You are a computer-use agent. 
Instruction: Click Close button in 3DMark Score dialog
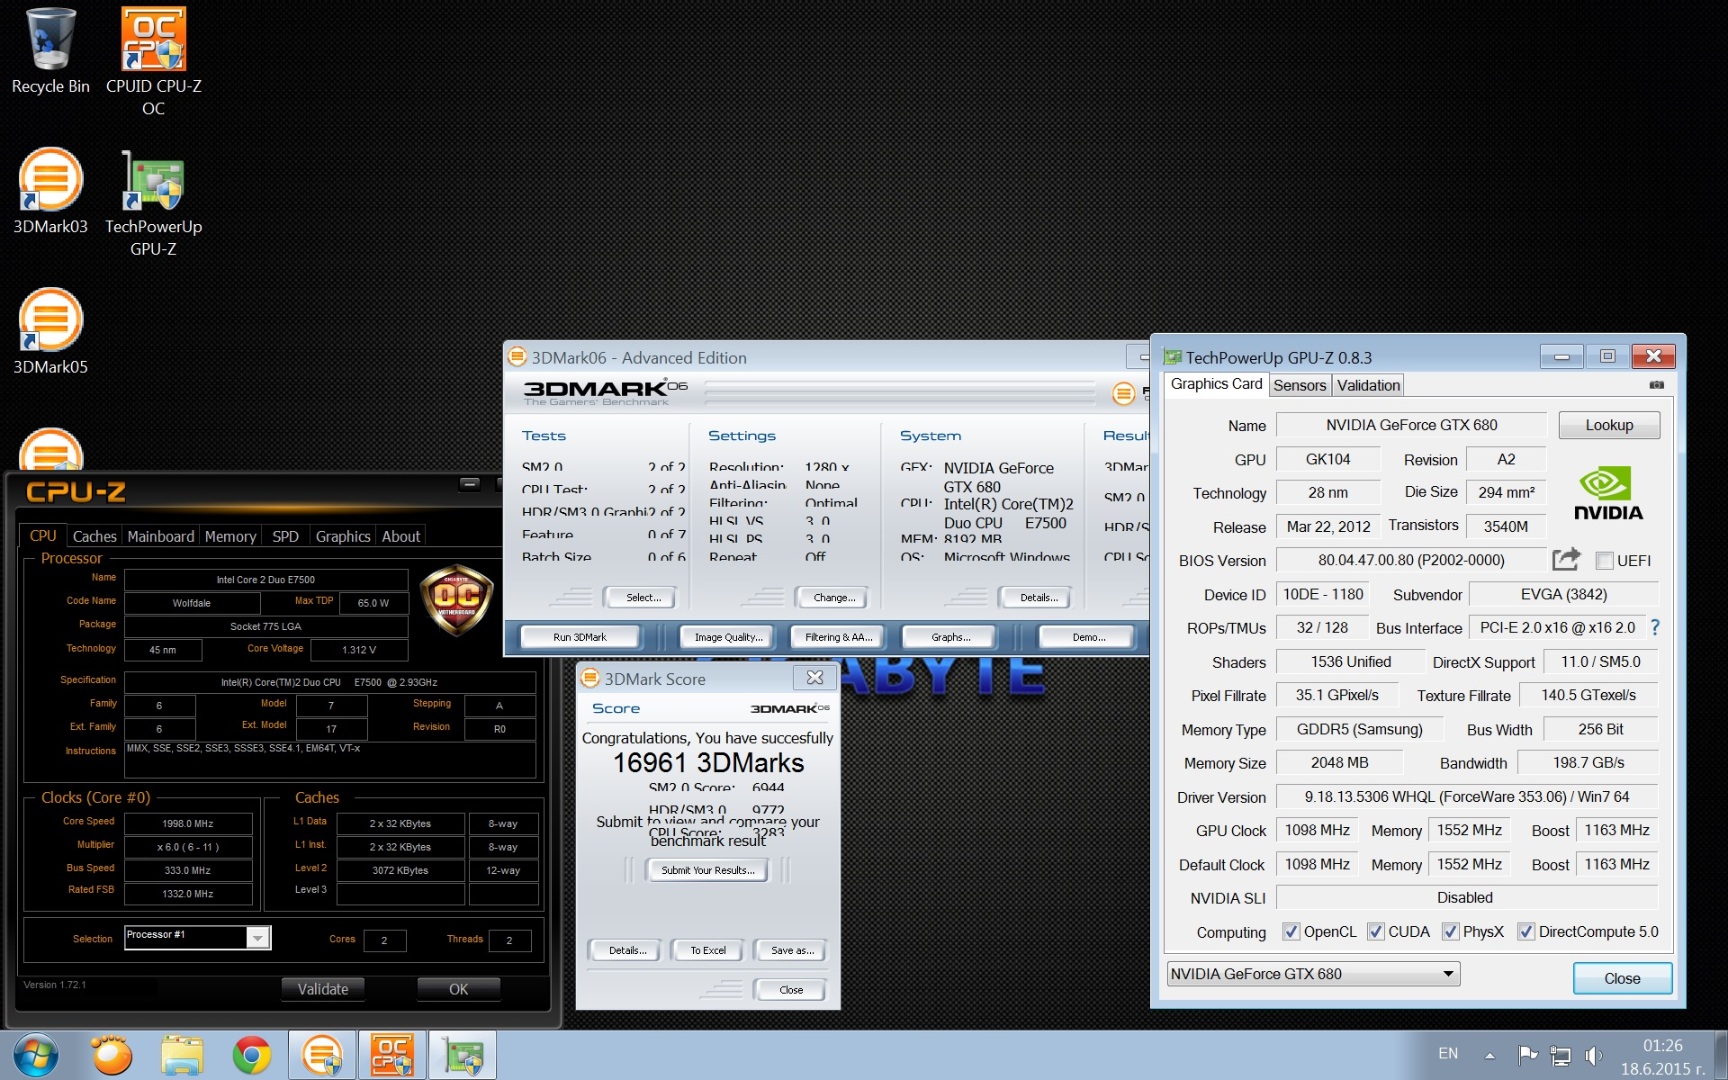click(x=791, y=990)
